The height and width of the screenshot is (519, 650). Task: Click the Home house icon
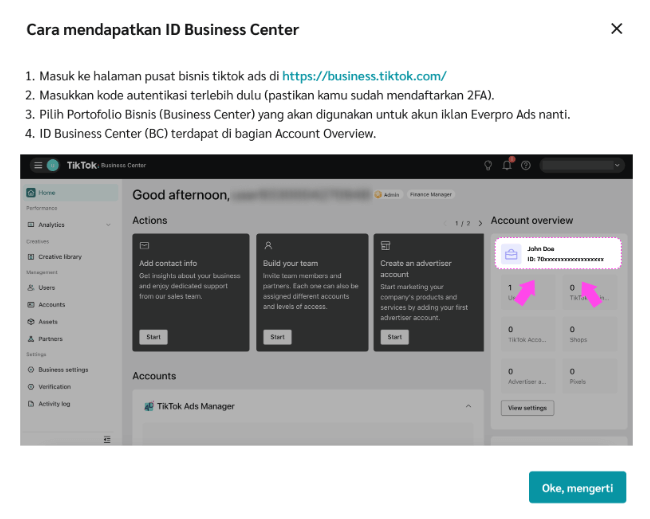pyautogui.click(x=31, y=193)
